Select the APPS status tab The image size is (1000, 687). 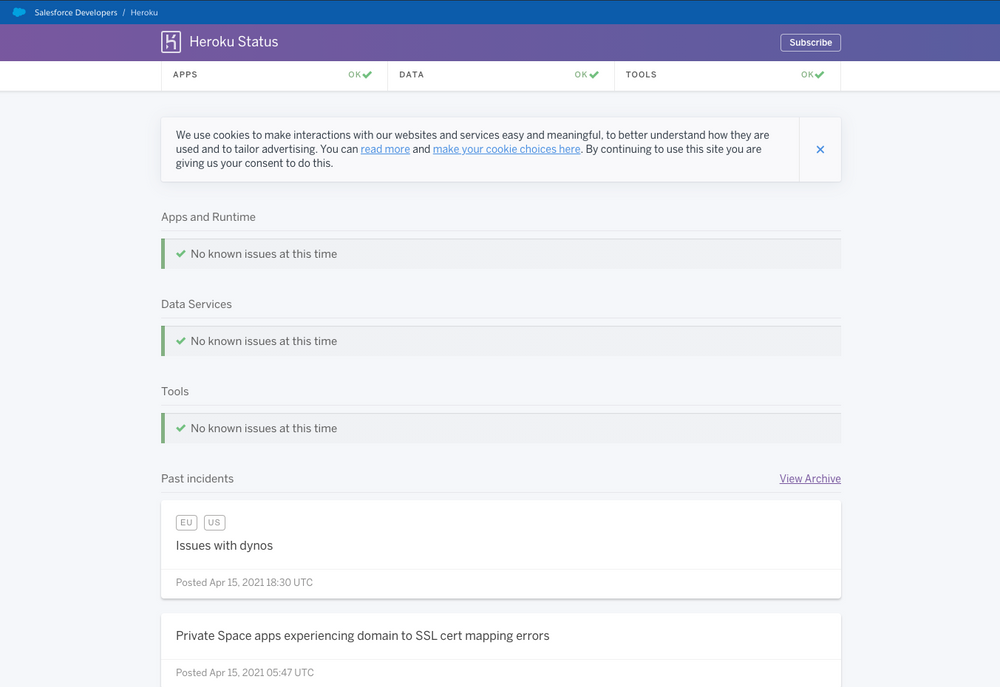[x=185, y=74]
